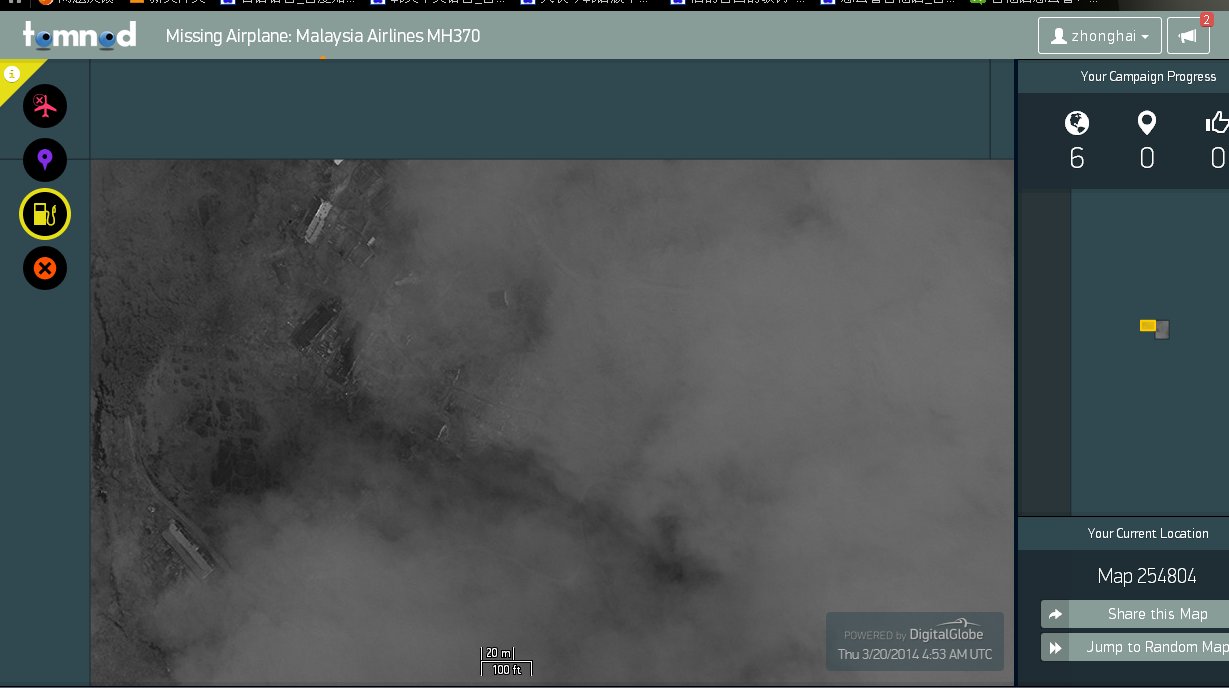Image resolution: width=1229 pixels, height=688 pixels.
Task: Click the globe maps-explored icon
Action: coord(1077,123)
